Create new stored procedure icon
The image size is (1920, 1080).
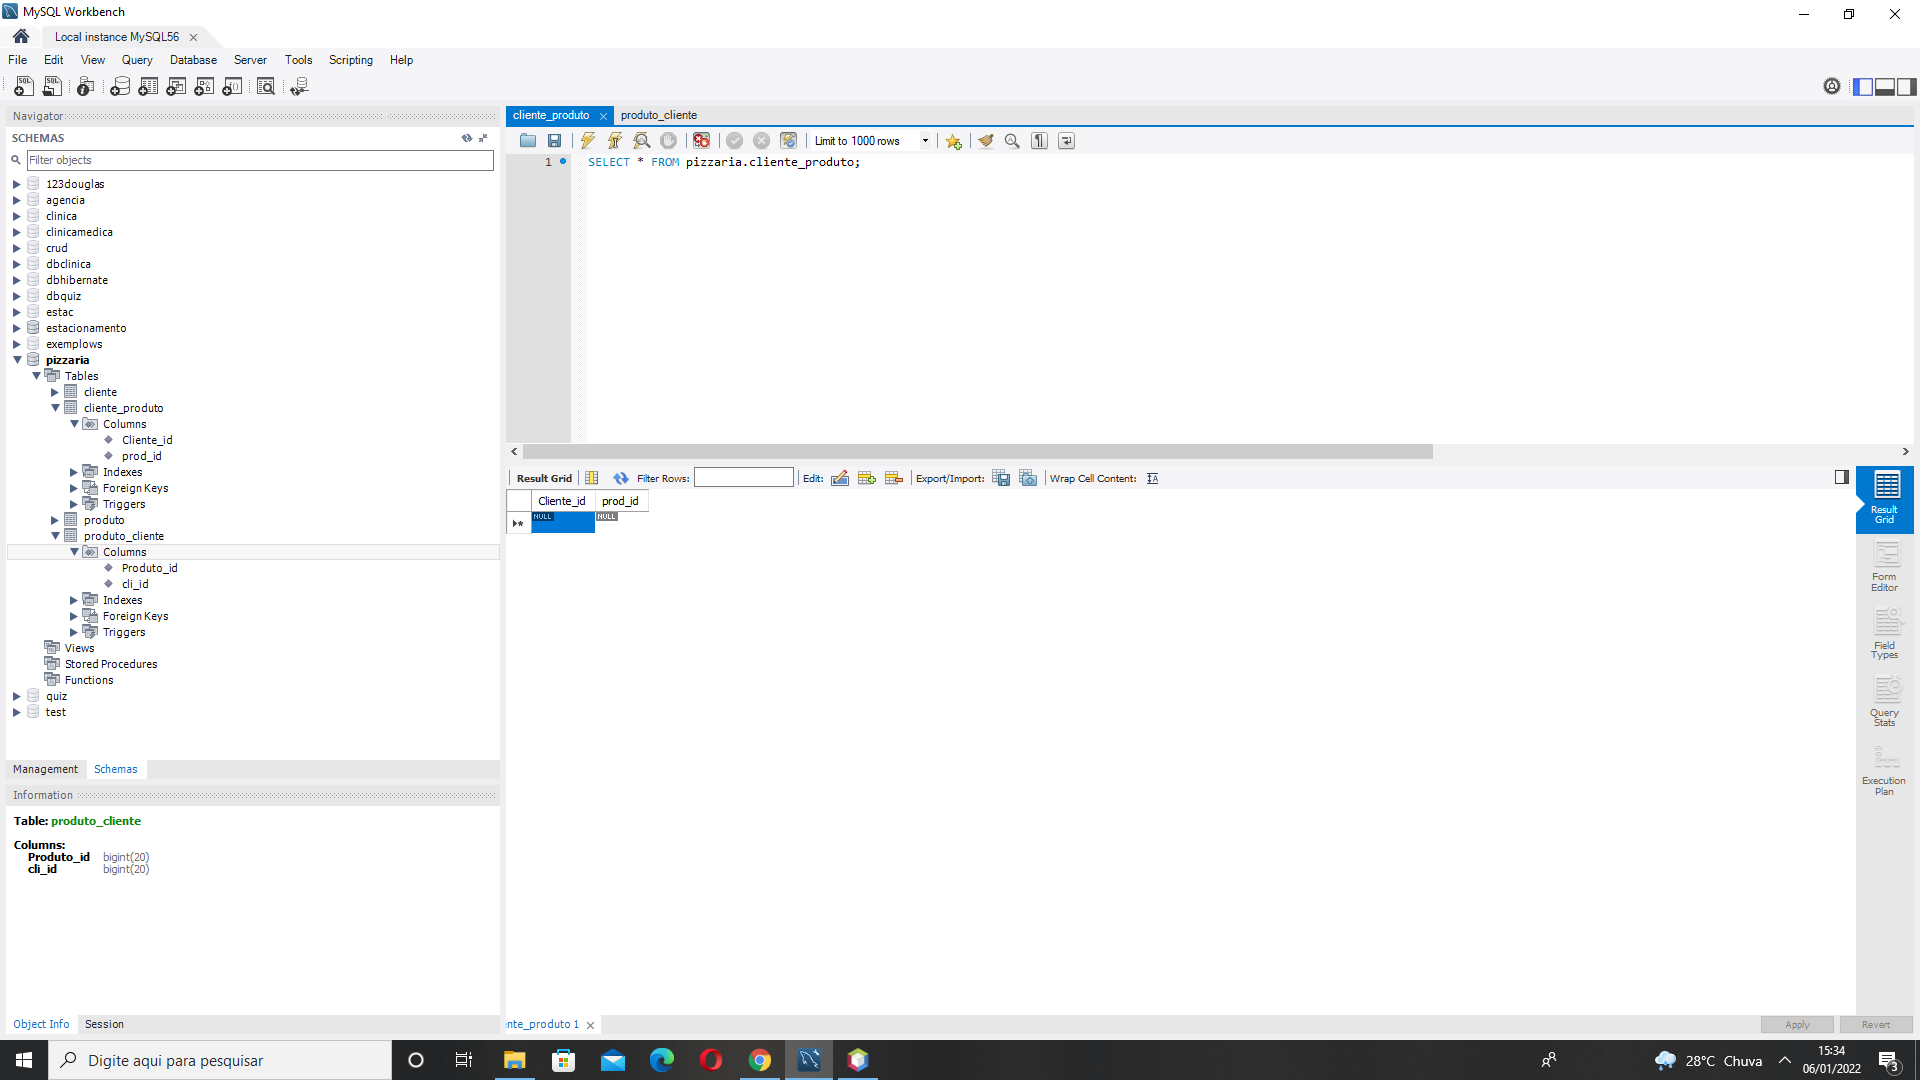(x=204, y=87)
